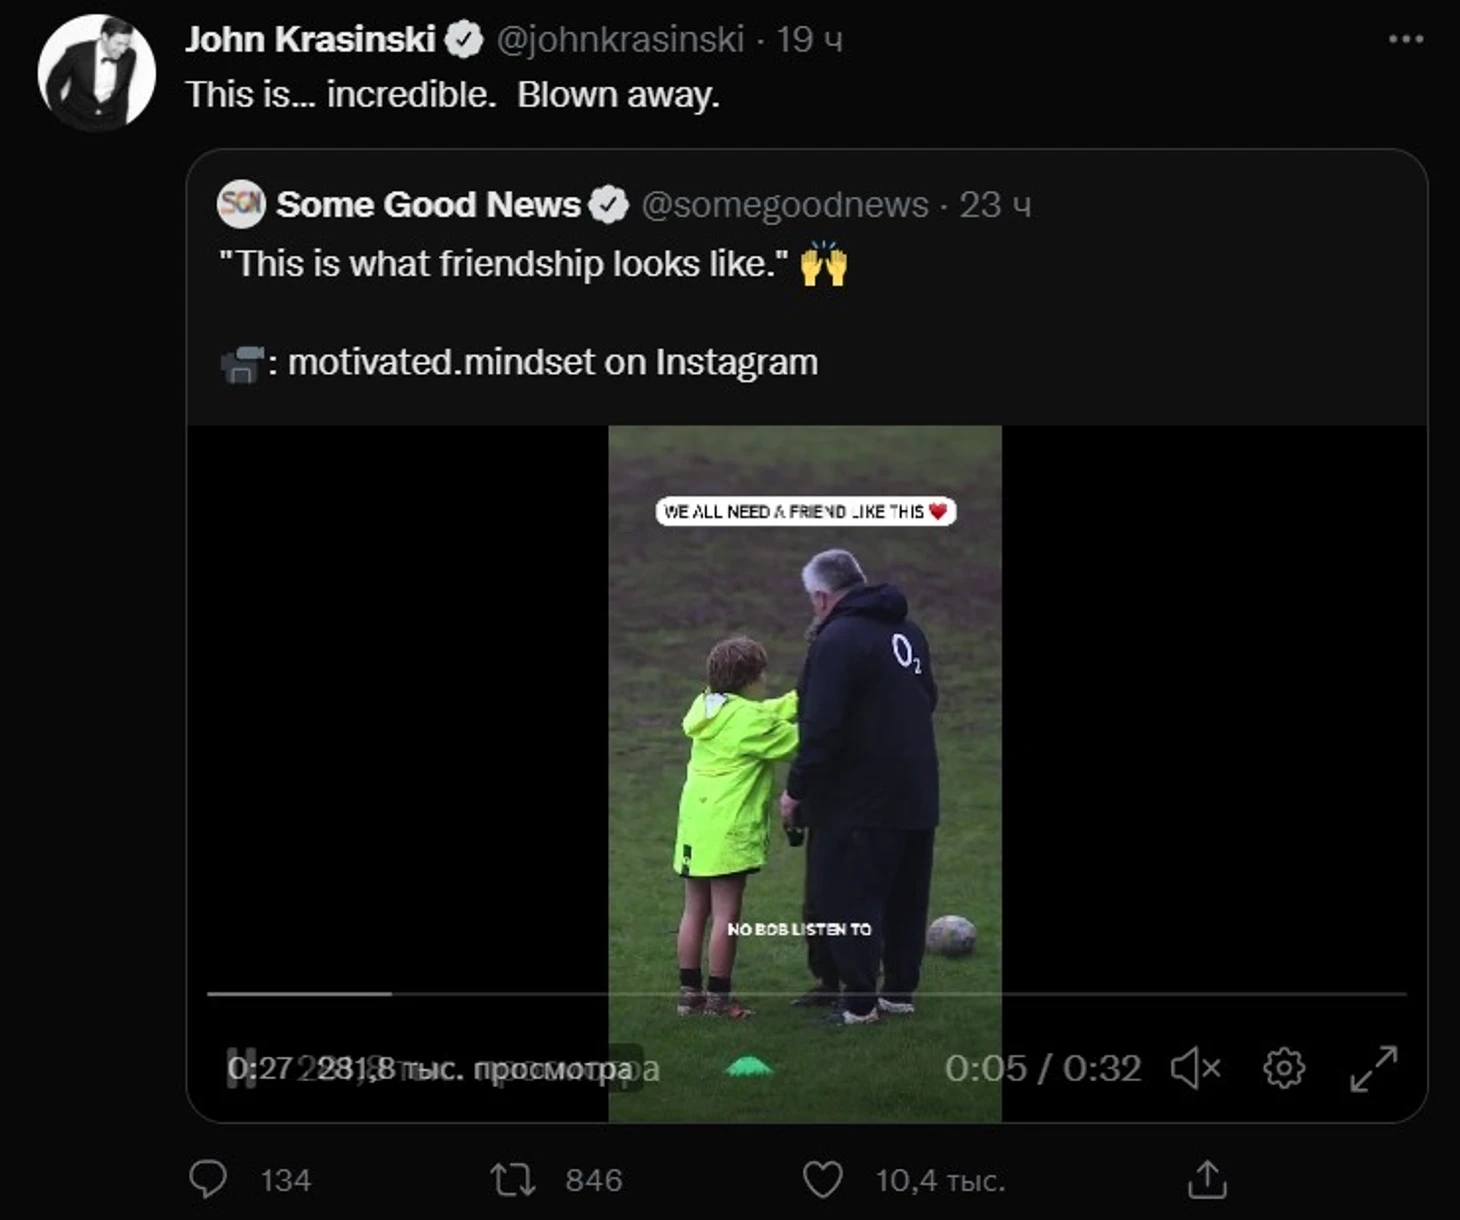1460x1220 pixels.
Task: Open the Some Good News account name
Action: coord(428,204)
